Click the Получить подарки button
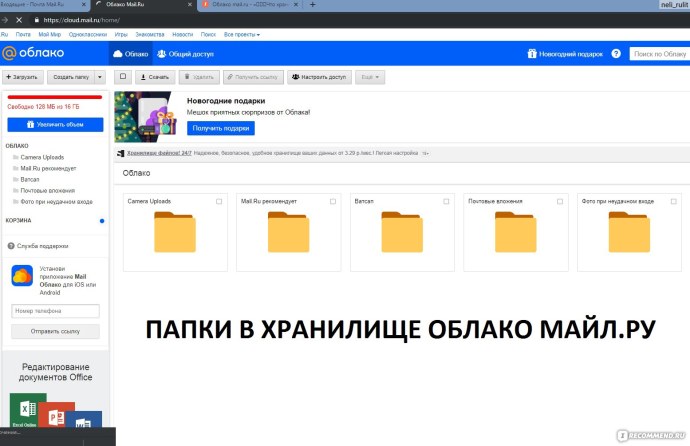690x446 pixels. (x=220, y=128)
